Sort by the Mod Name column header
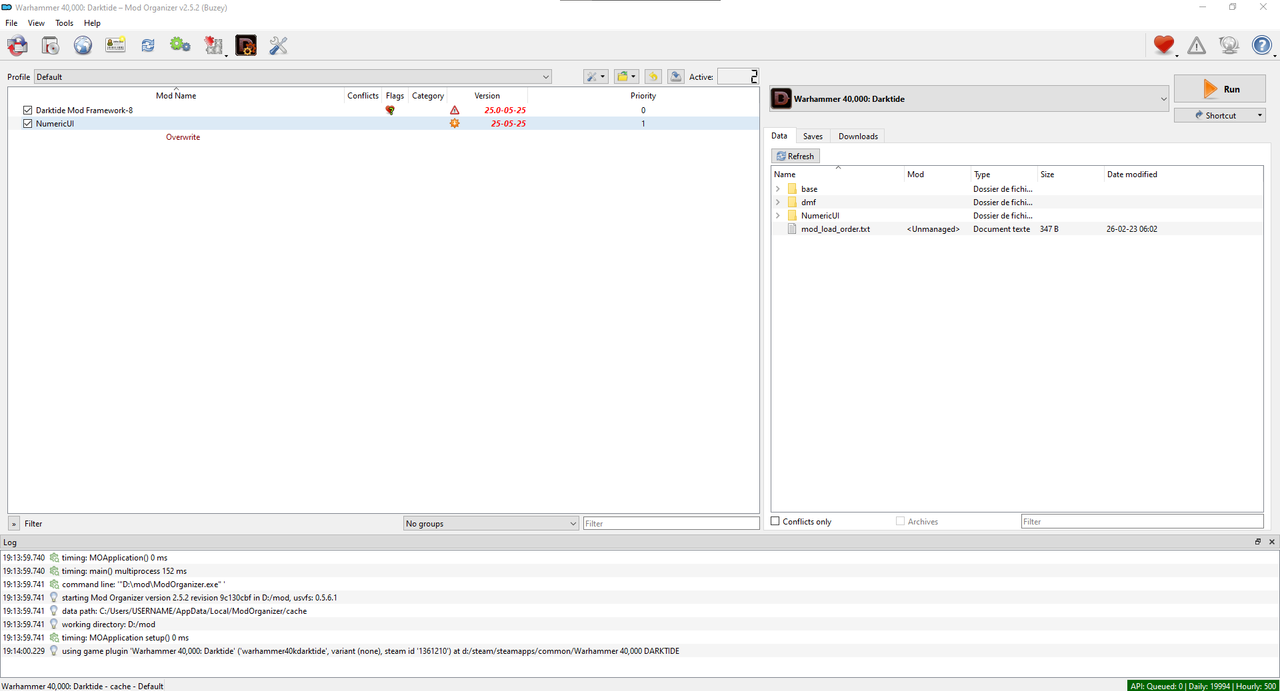 point(176,96)
